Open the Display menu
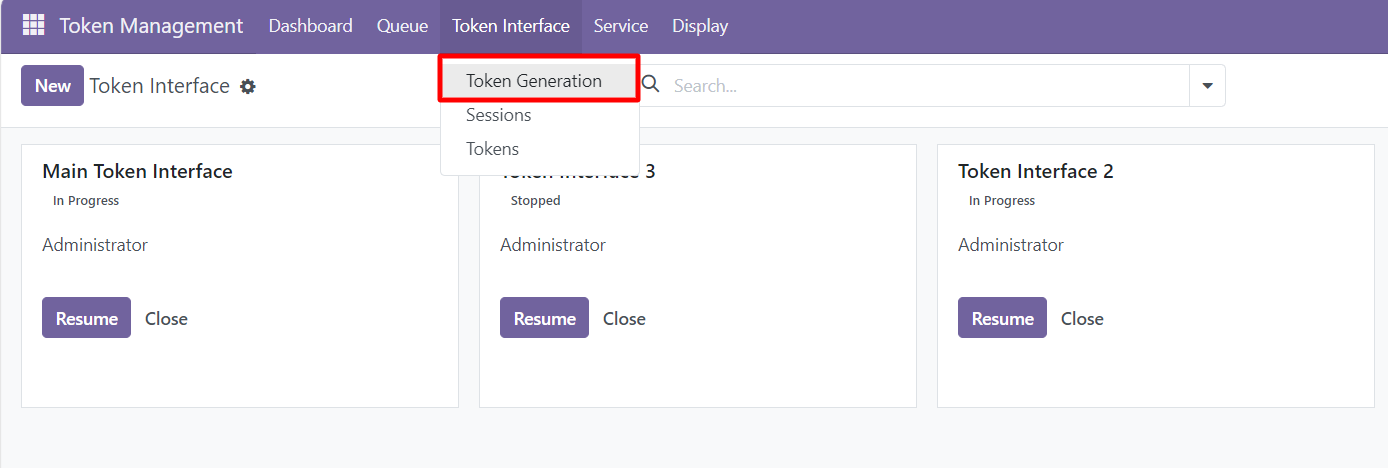Image resolution: width=1388 pixels, height=468 pixels. click(700, 26)
